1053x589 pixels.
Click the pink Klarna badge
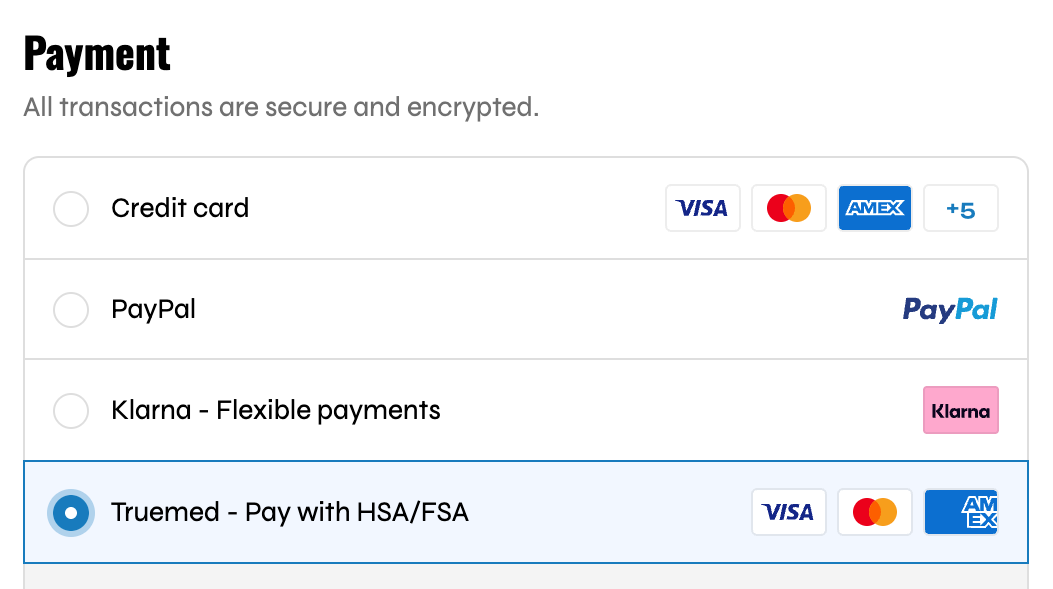960,409
